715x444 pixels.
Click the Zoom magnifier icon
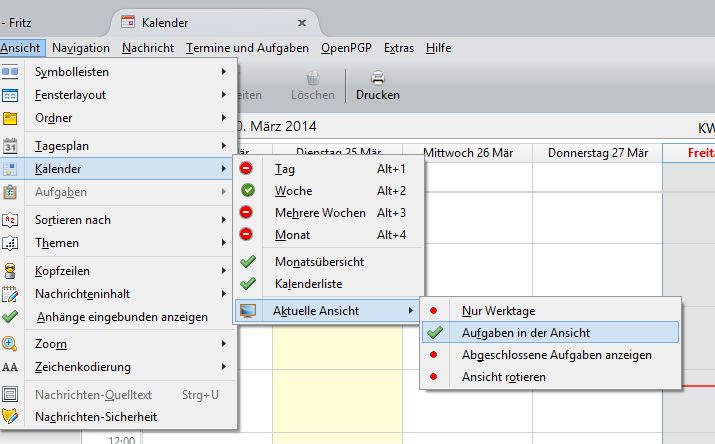click(x=10, y=344)
